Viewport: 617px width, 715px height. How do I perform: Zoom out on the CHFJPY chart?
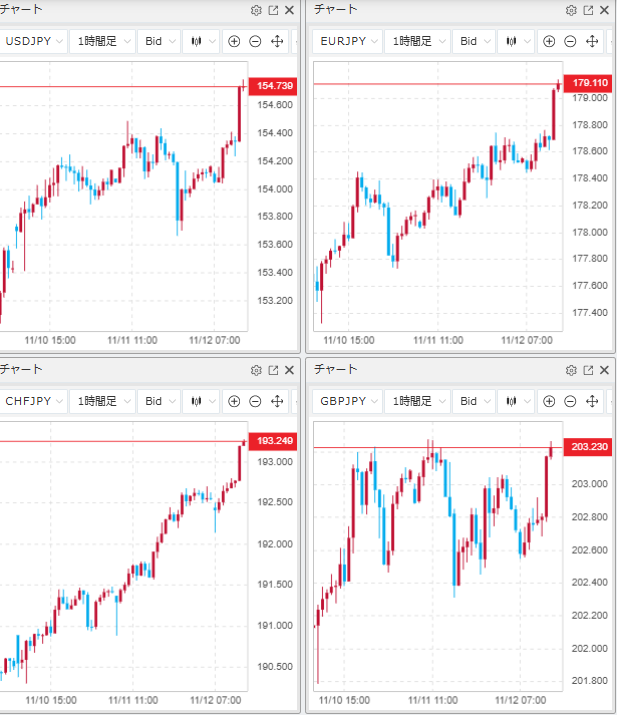click(x=256, y=401)
